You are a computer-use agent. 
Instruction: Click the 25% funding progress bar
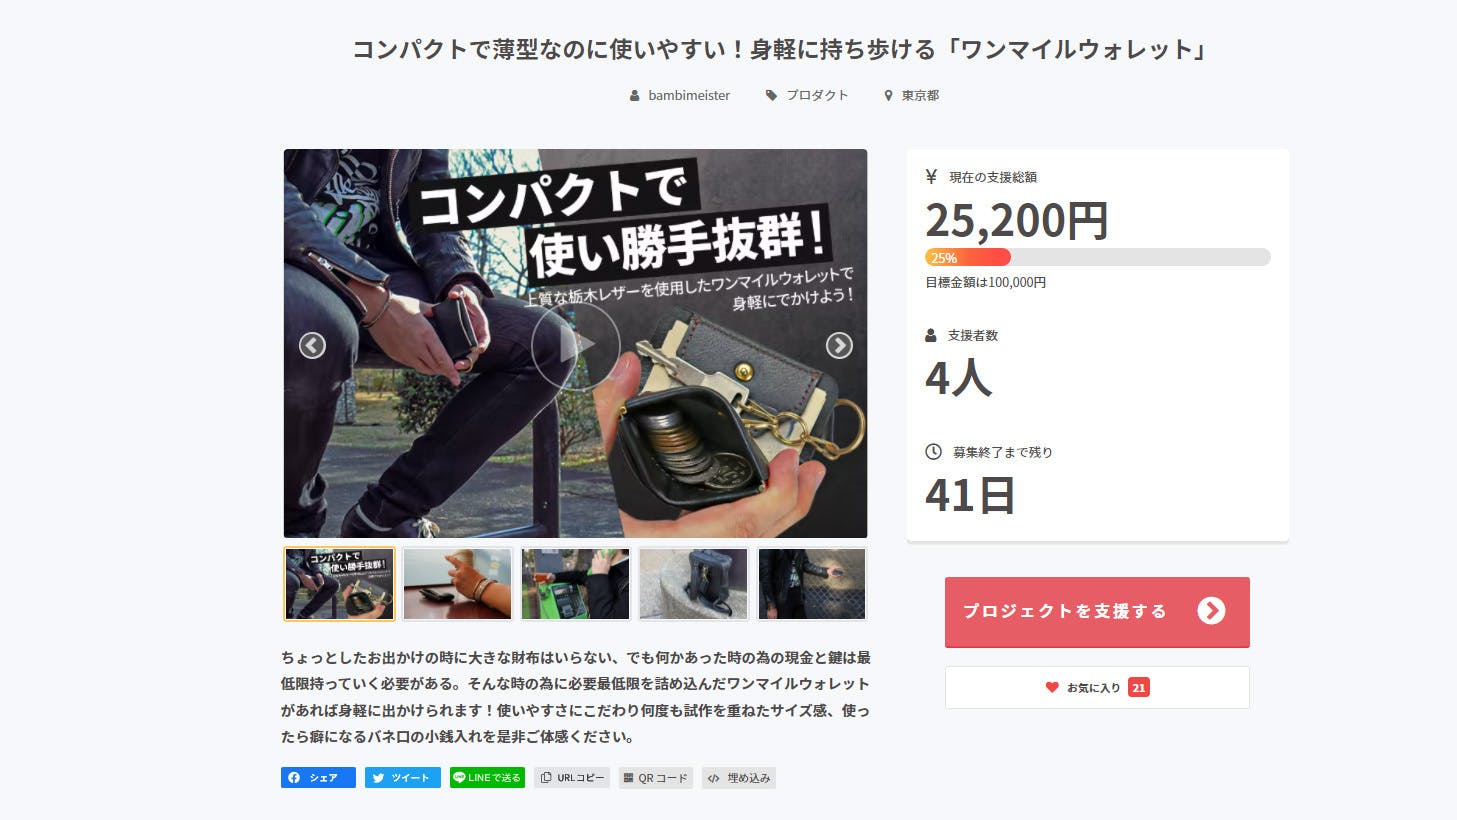(1097, 257)
